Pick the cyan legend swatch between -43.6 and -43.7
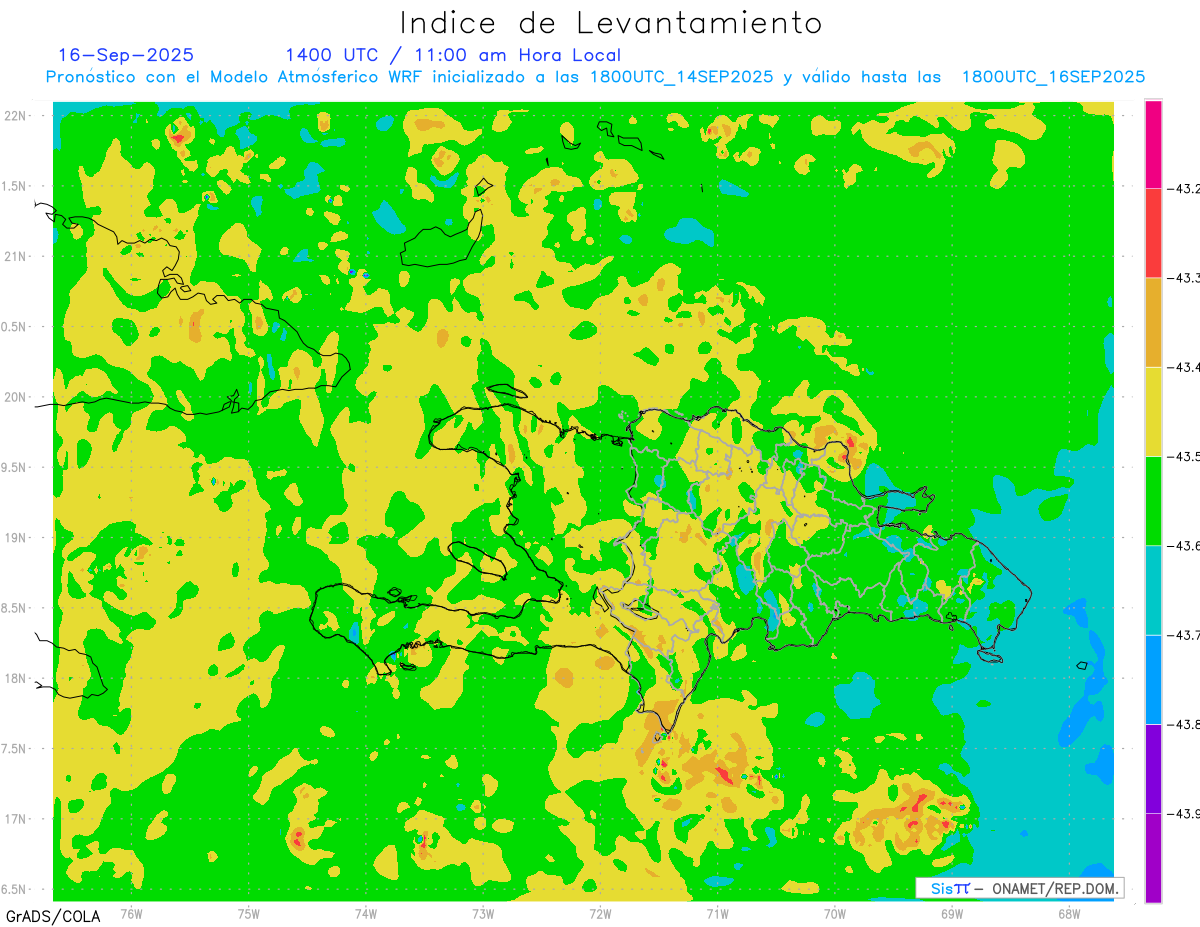Viewport: 1200px width, 927px height. 1153,590
